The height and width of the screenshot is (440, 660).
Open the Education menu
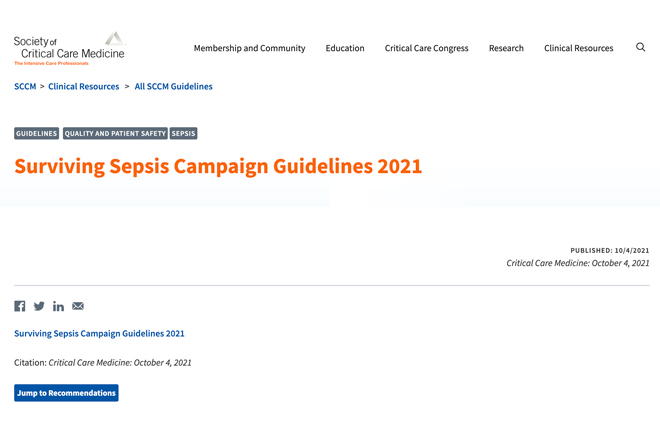345,48
